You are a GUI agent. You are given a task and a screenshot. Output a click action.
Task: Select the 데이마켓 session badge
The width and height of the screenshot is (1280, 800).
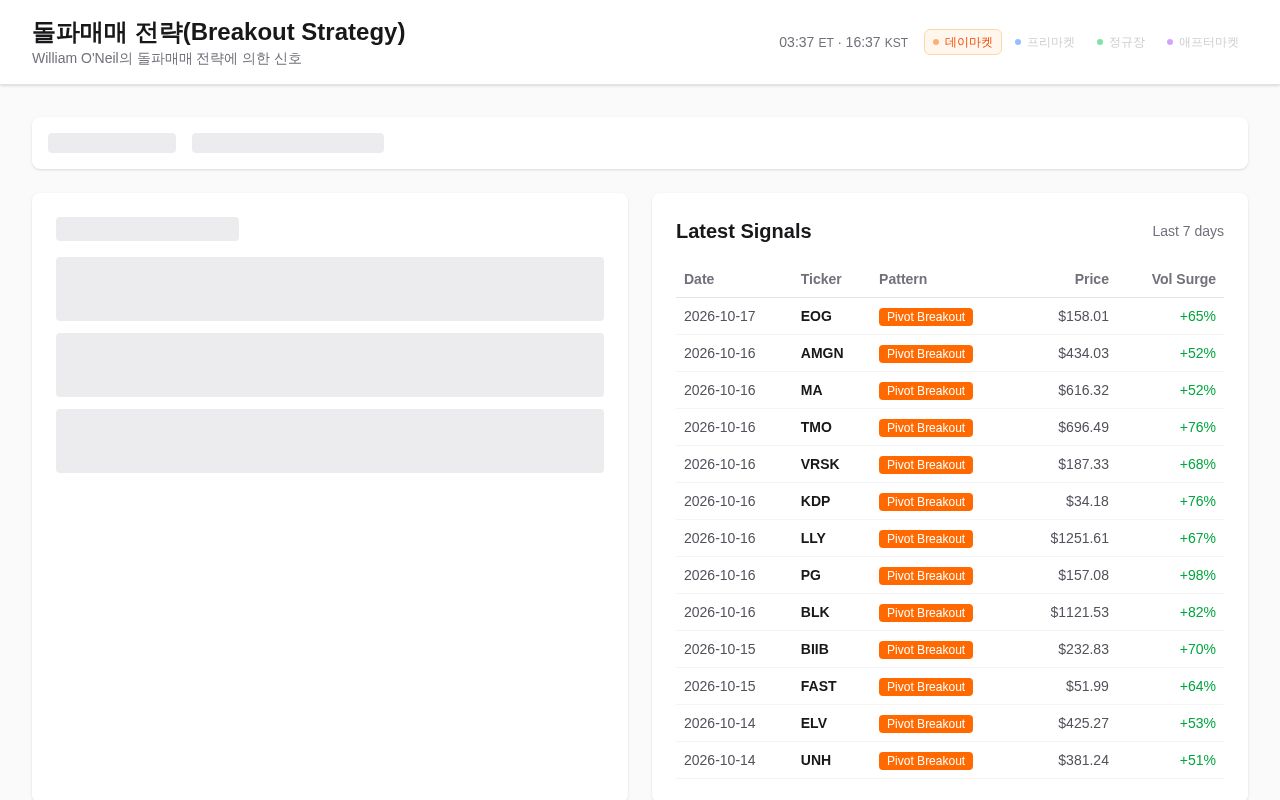pyautogui.click(x=963, y=42)
